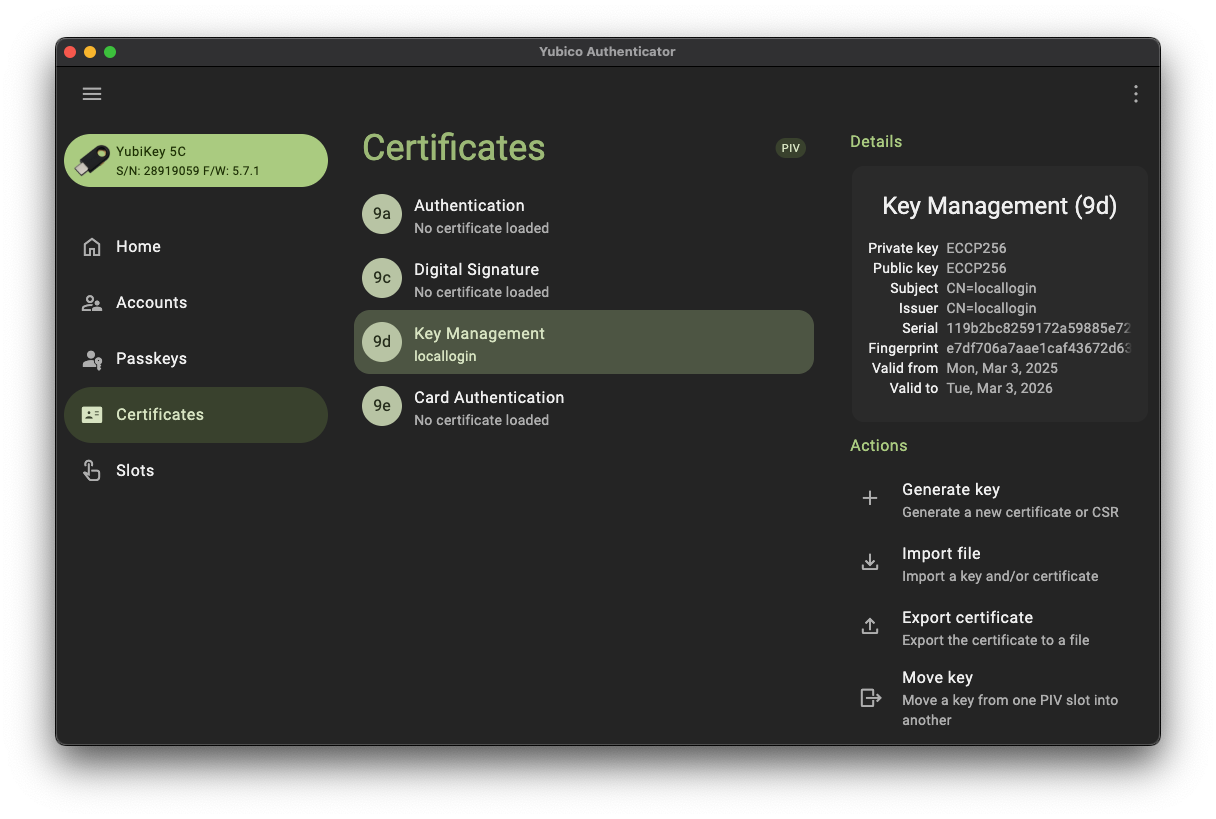Click the download icon for Import file
The image size is (1216, 819).
coord(870,562)
